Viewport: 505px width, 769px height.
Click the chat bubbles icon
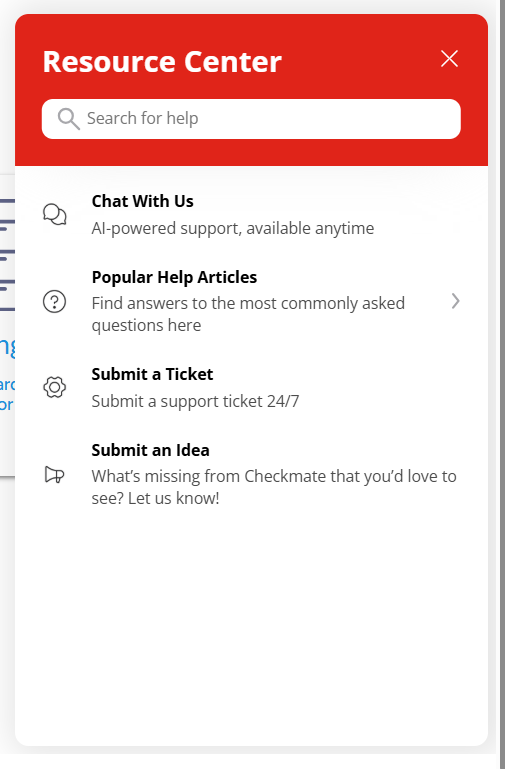[54, 214]
